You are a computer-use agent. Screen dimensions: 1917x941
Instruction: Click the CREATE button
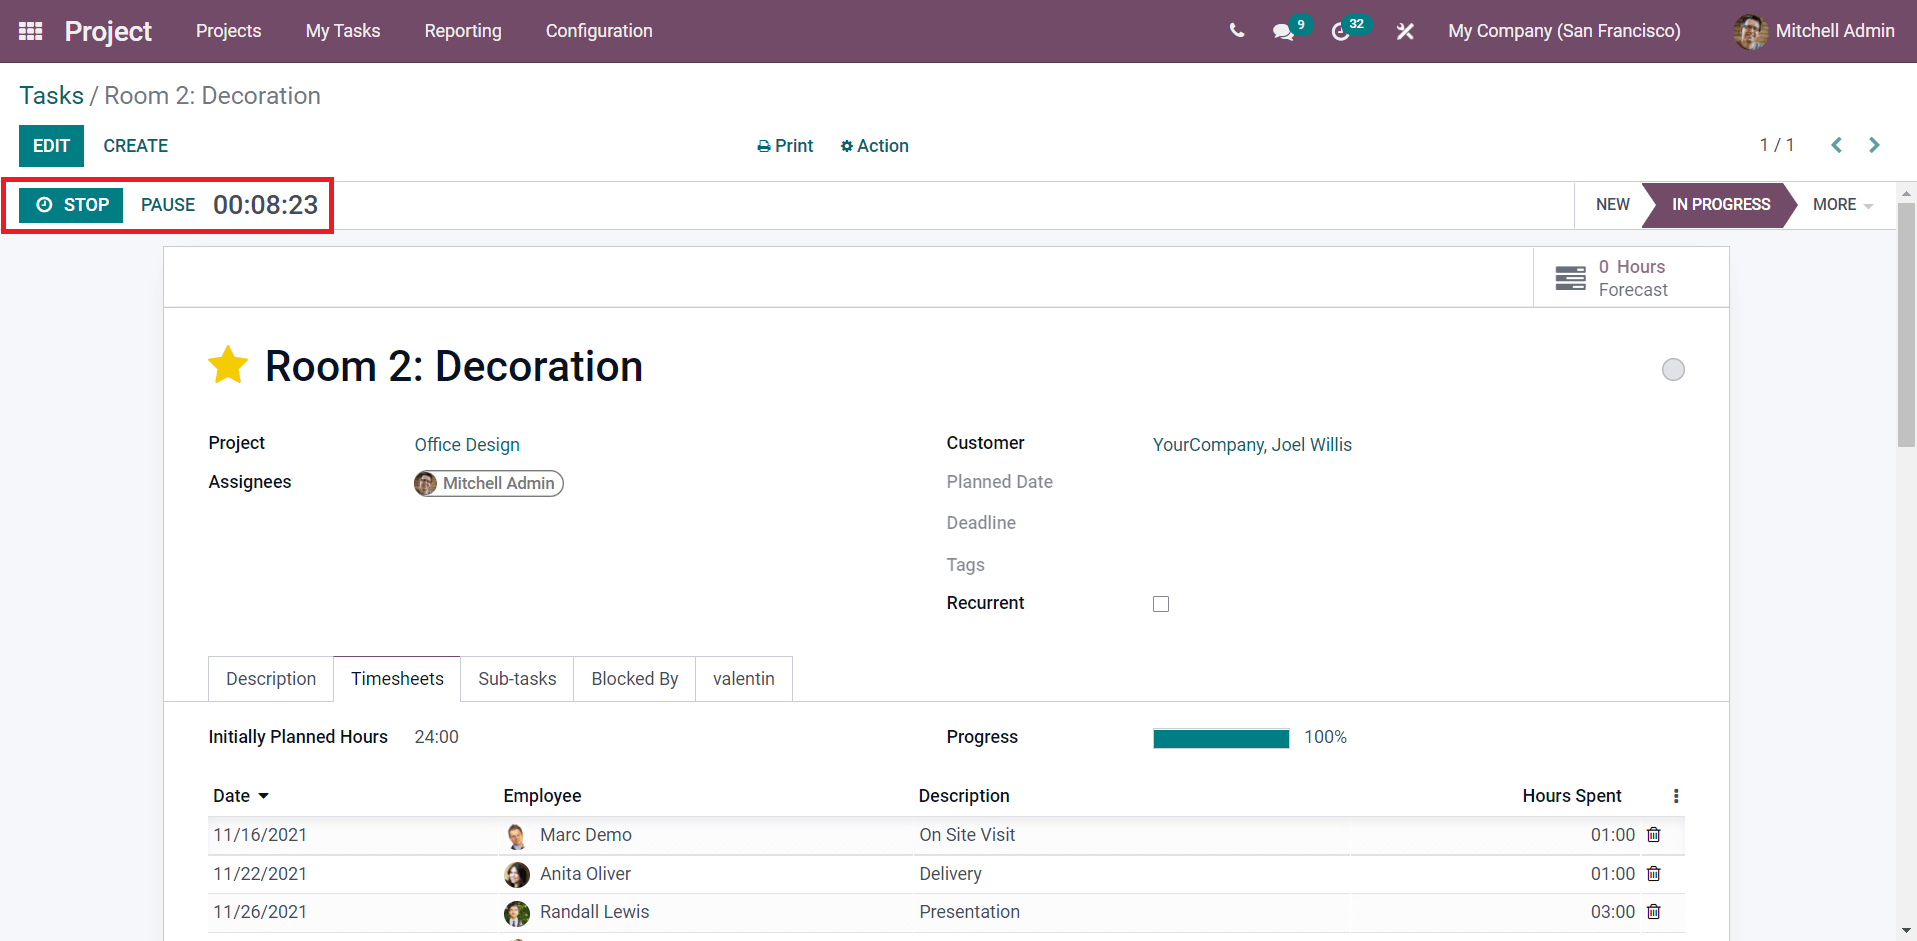[136, 146]
